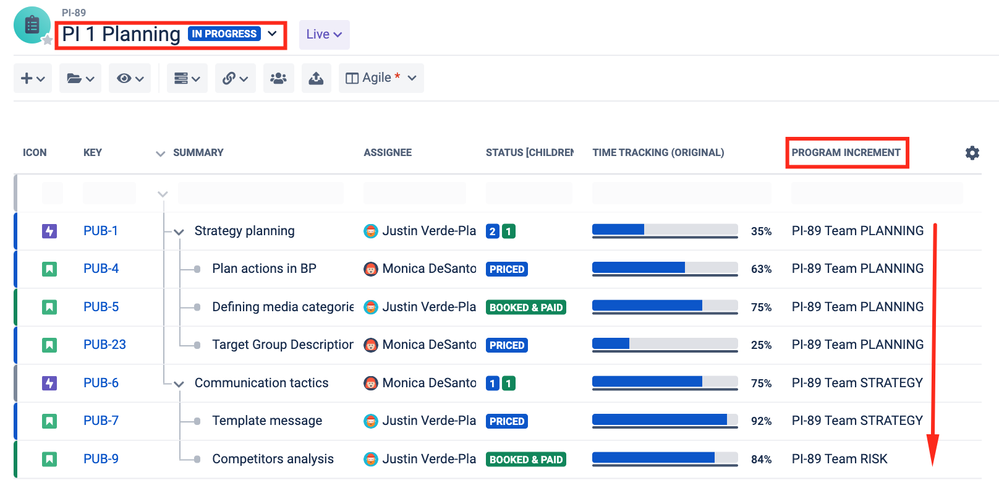Click Justin avatar in Competitors analysis row
Viewport: 999px width, 500px height.
pyautogui.click(x=371, y=459)
